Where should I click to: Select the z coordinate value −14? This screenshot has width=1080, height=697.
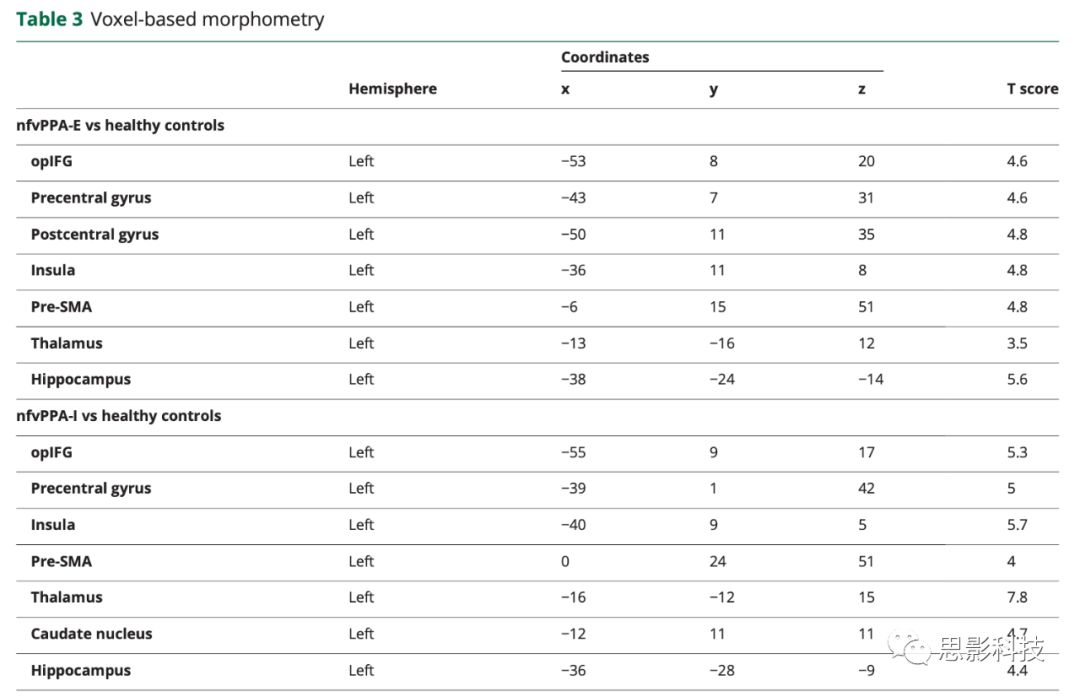(870, 380)
